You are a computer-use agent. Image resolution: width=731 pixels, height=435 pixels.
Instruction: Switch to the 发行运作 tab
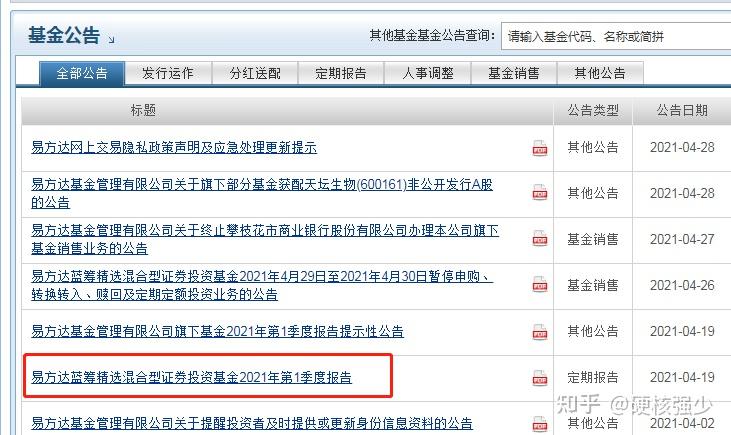point(168,73)
